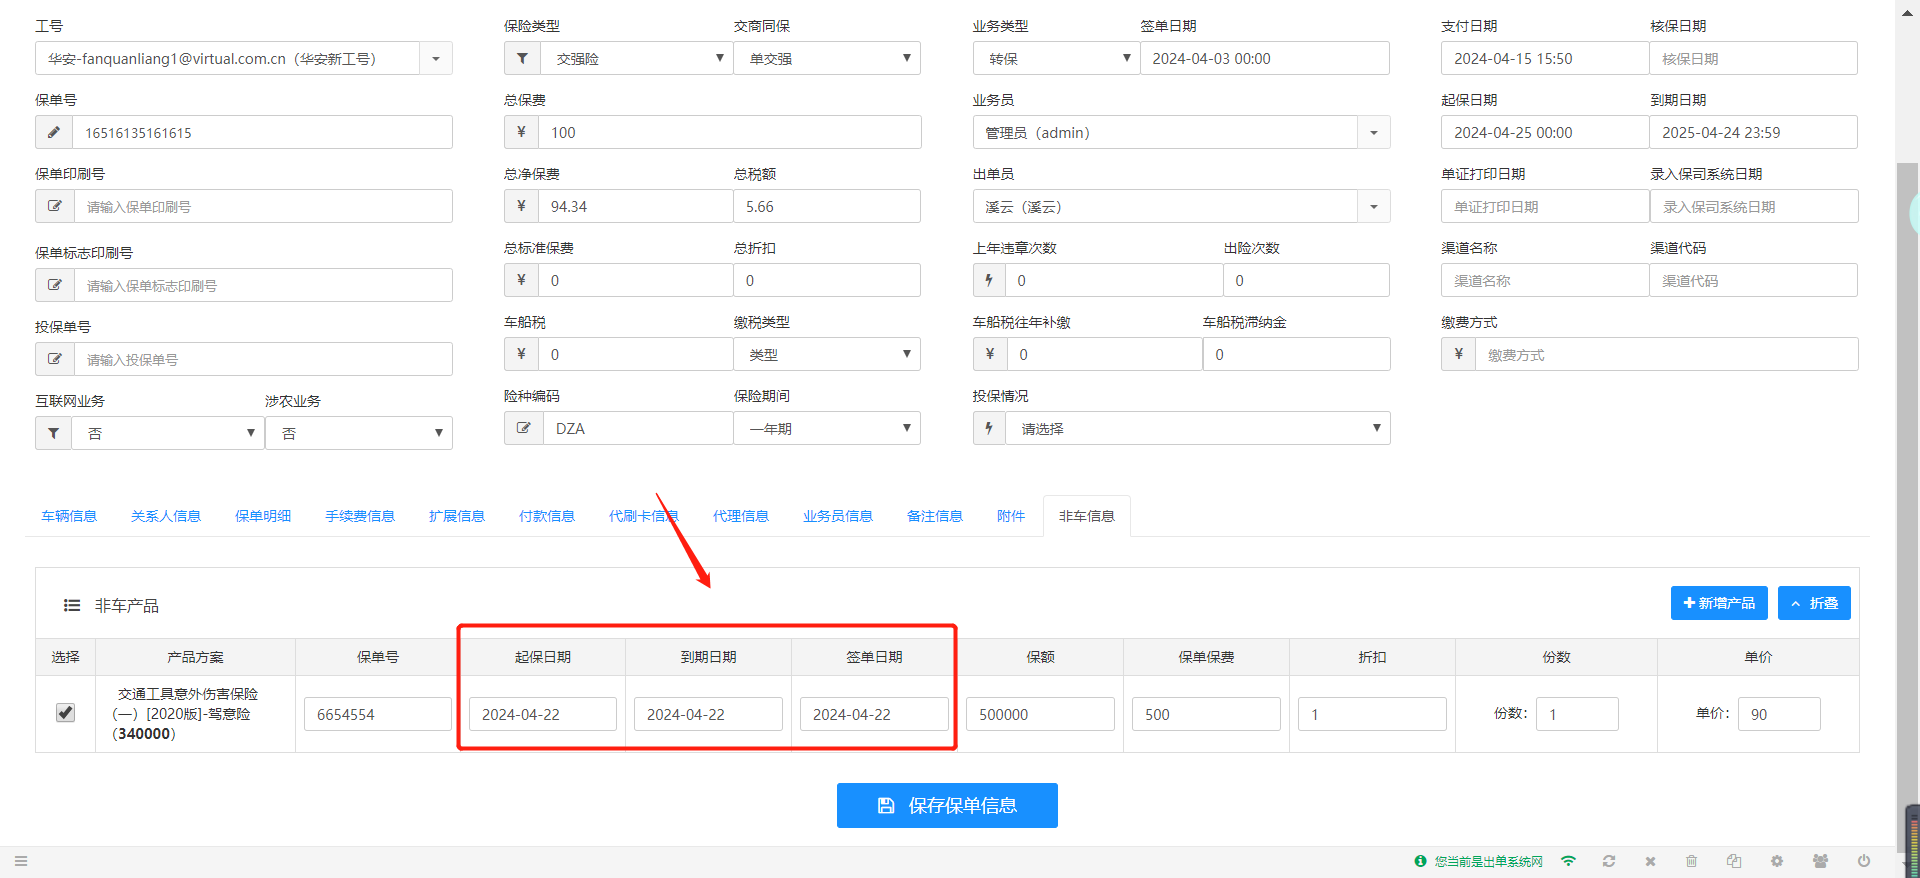
Task: Click the filter icon beside 保险类型
Action: (x=522, y=58)
